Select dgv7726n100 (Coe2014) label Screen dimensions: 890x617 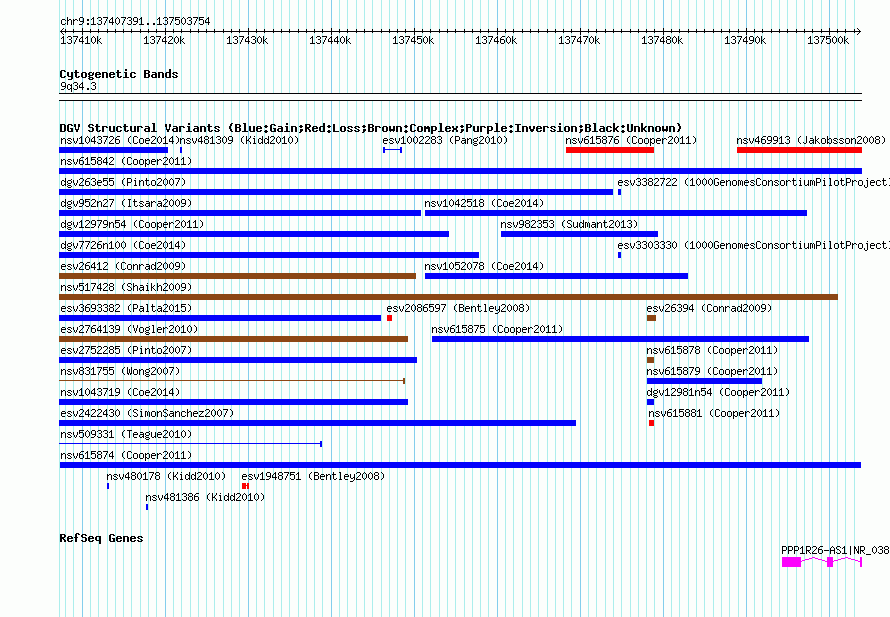click(123, 245)
